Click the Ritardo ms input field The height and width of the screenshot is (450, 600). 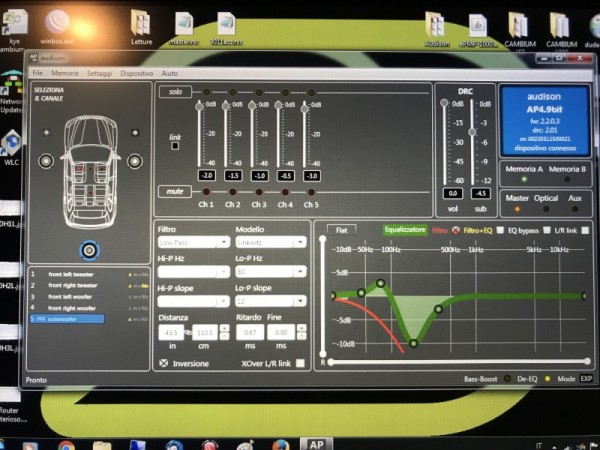[250, 332]
